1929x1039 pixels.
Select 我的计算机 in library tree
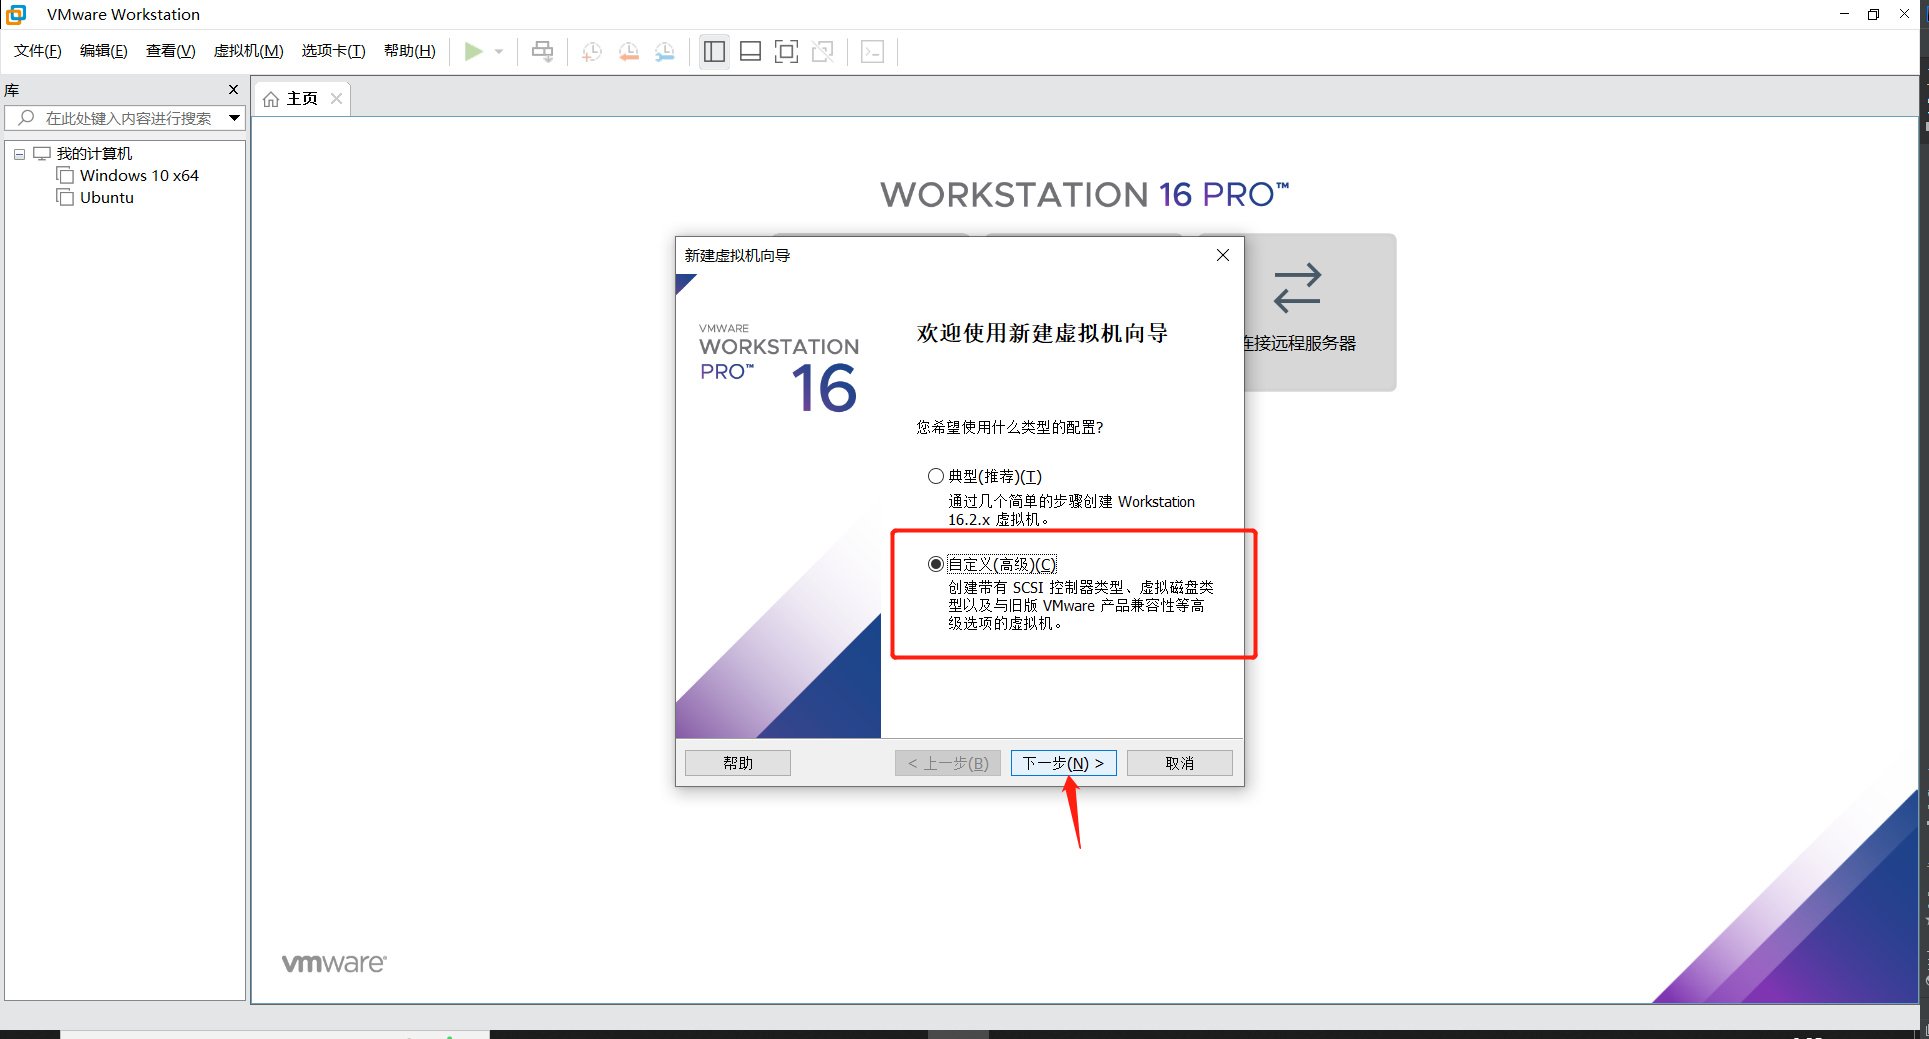[x=94, y=153]
